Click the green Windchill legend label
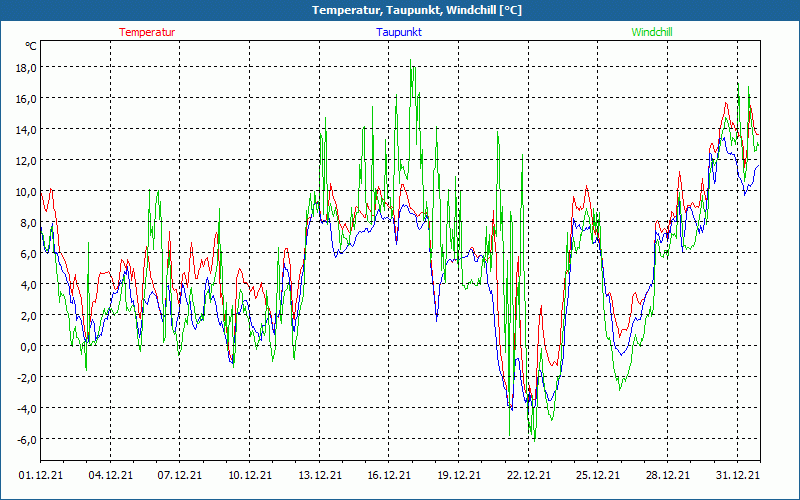This screenshot has height=500, width=800. [x=652, y=32]
